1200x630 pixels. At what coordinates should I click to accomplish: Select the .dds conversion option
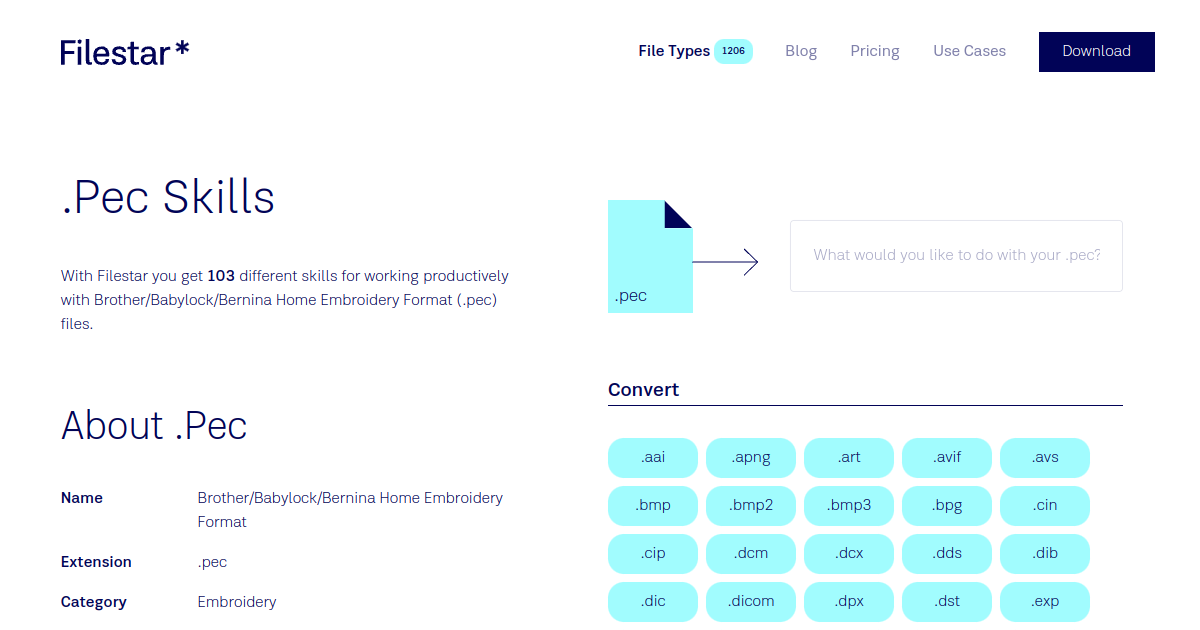click(946, 553)
